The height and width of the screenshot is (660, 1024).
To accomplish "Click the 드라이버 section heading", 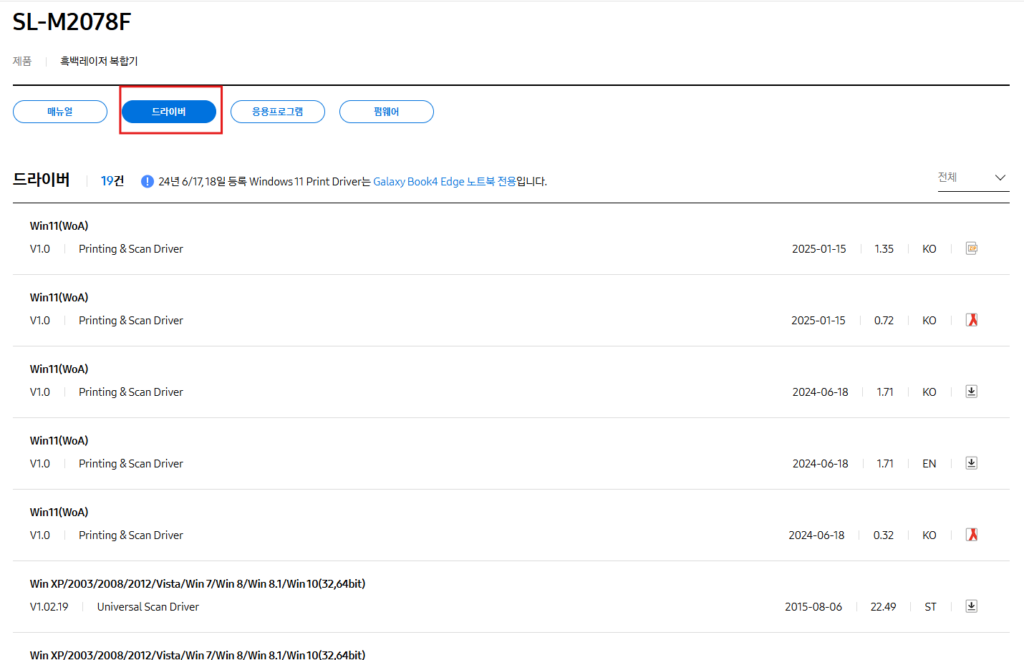I will 41,180.
